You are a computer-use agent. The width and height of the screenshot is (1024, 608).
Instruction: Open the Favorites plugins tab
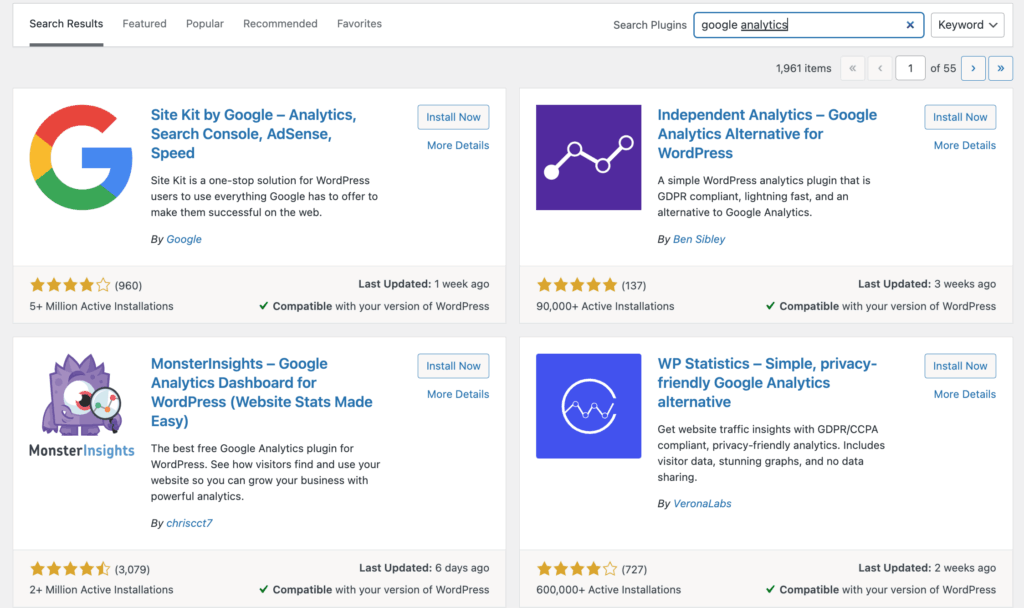pyautogui.click(x=359, y=24)
